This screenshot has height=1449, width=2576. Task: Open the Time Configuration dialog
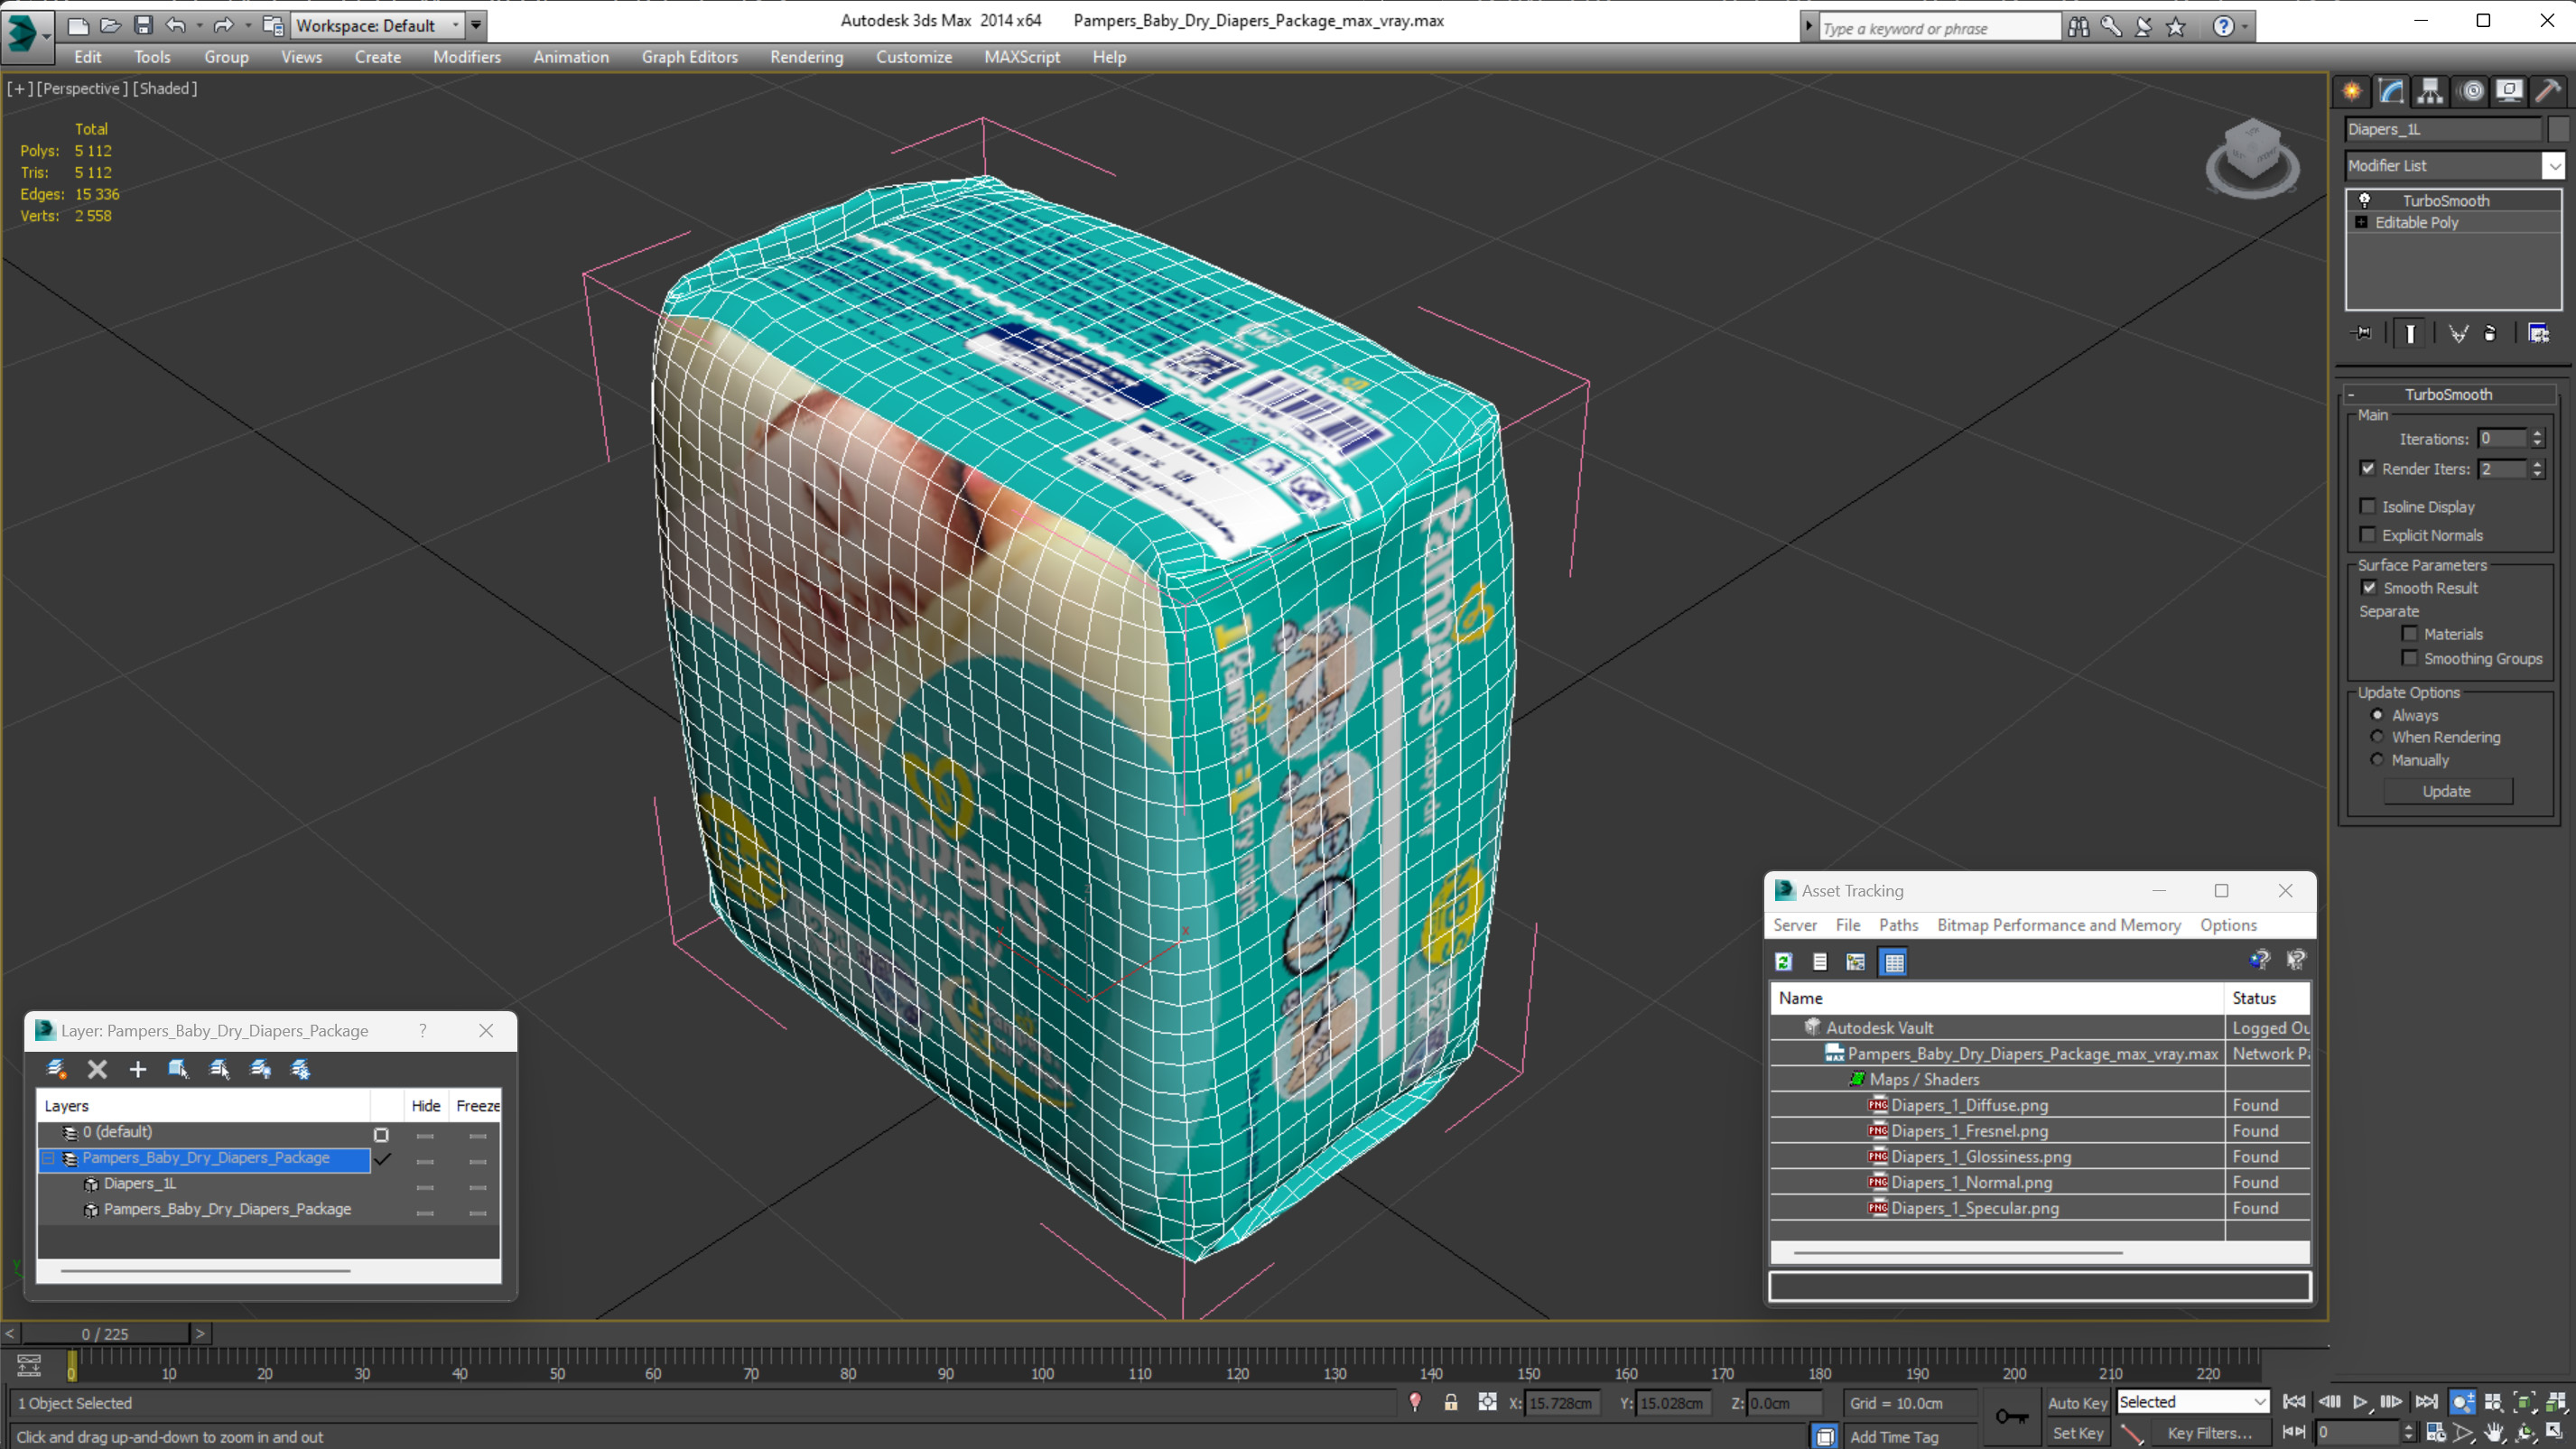pyautogui.click(x=2436, y=1433)
